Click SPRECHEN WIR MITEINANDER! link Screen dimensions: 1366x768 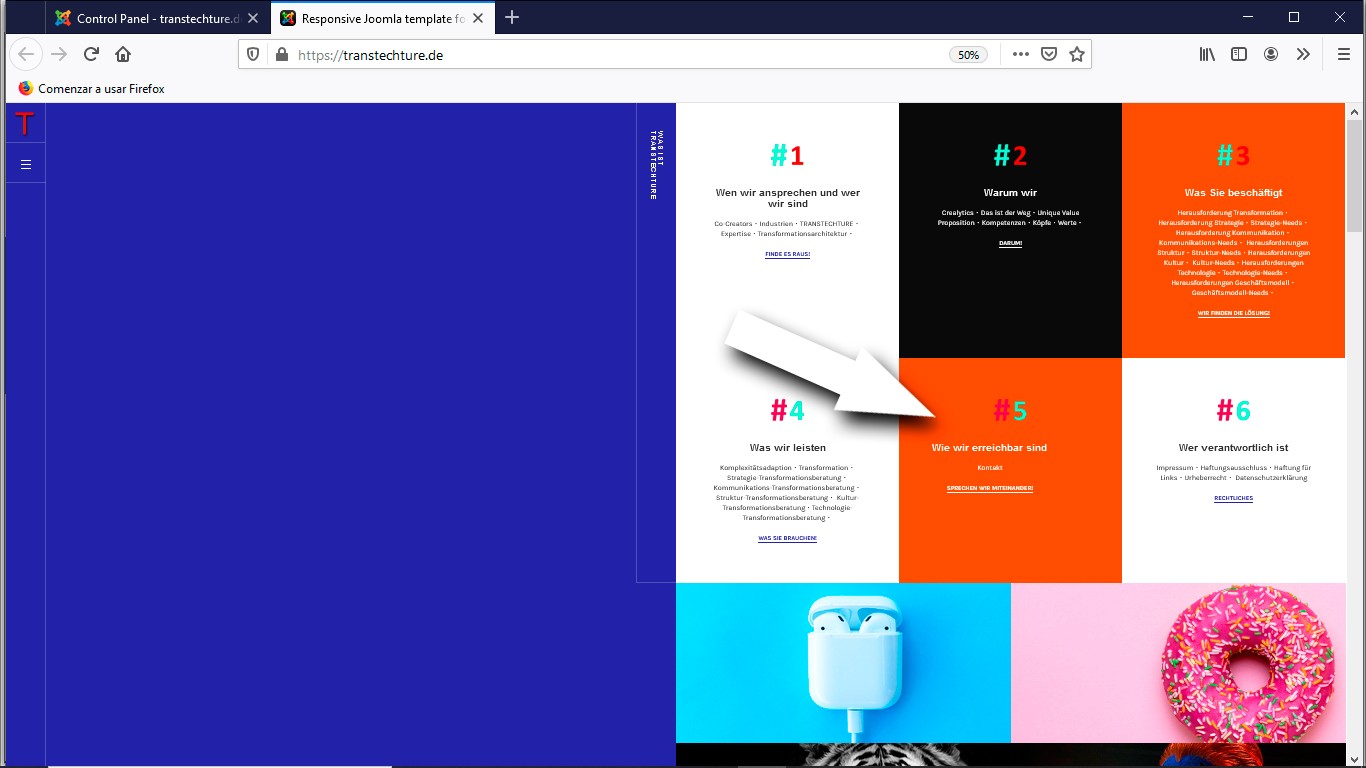tap(990, 489)
